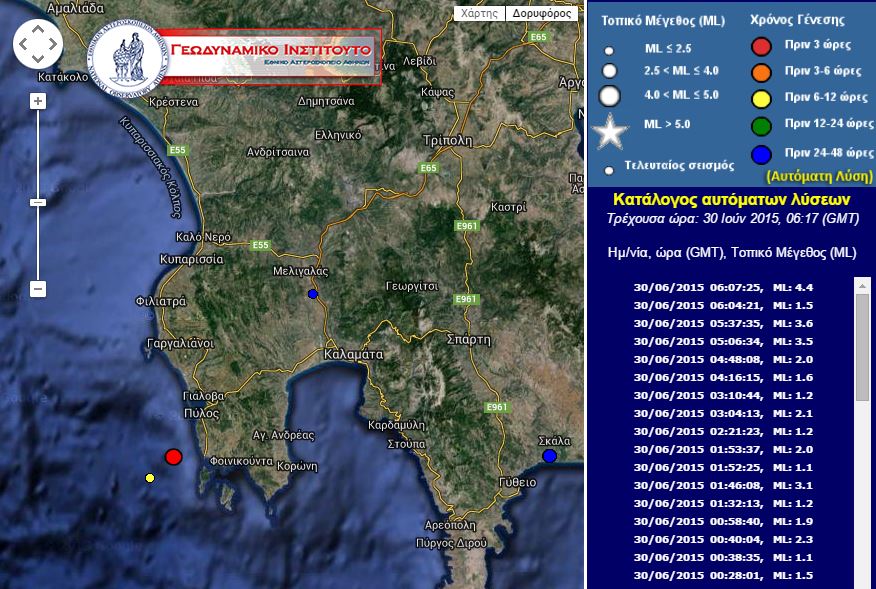Screen dimensions: 876x589
Task: Select the blue earthquake marker near Meligalas
Action: pyautogui.click(x=312, y=294)
